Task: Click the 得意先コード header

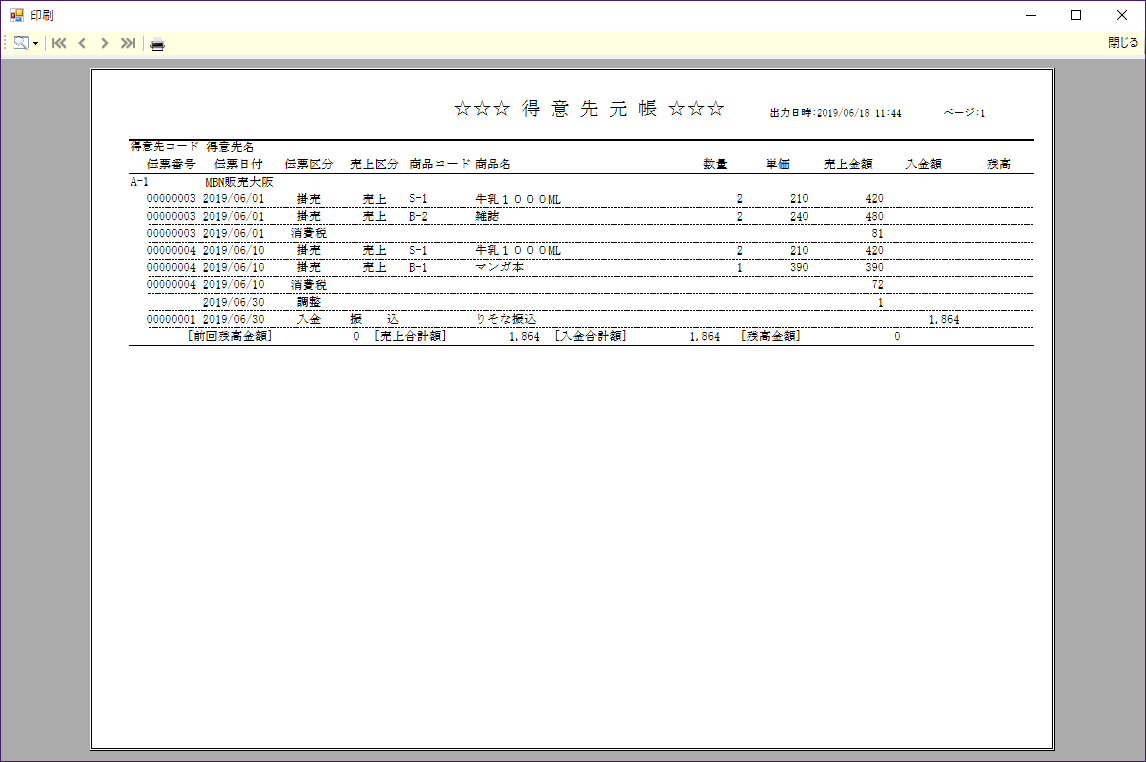Action: [x=164, y=147]
